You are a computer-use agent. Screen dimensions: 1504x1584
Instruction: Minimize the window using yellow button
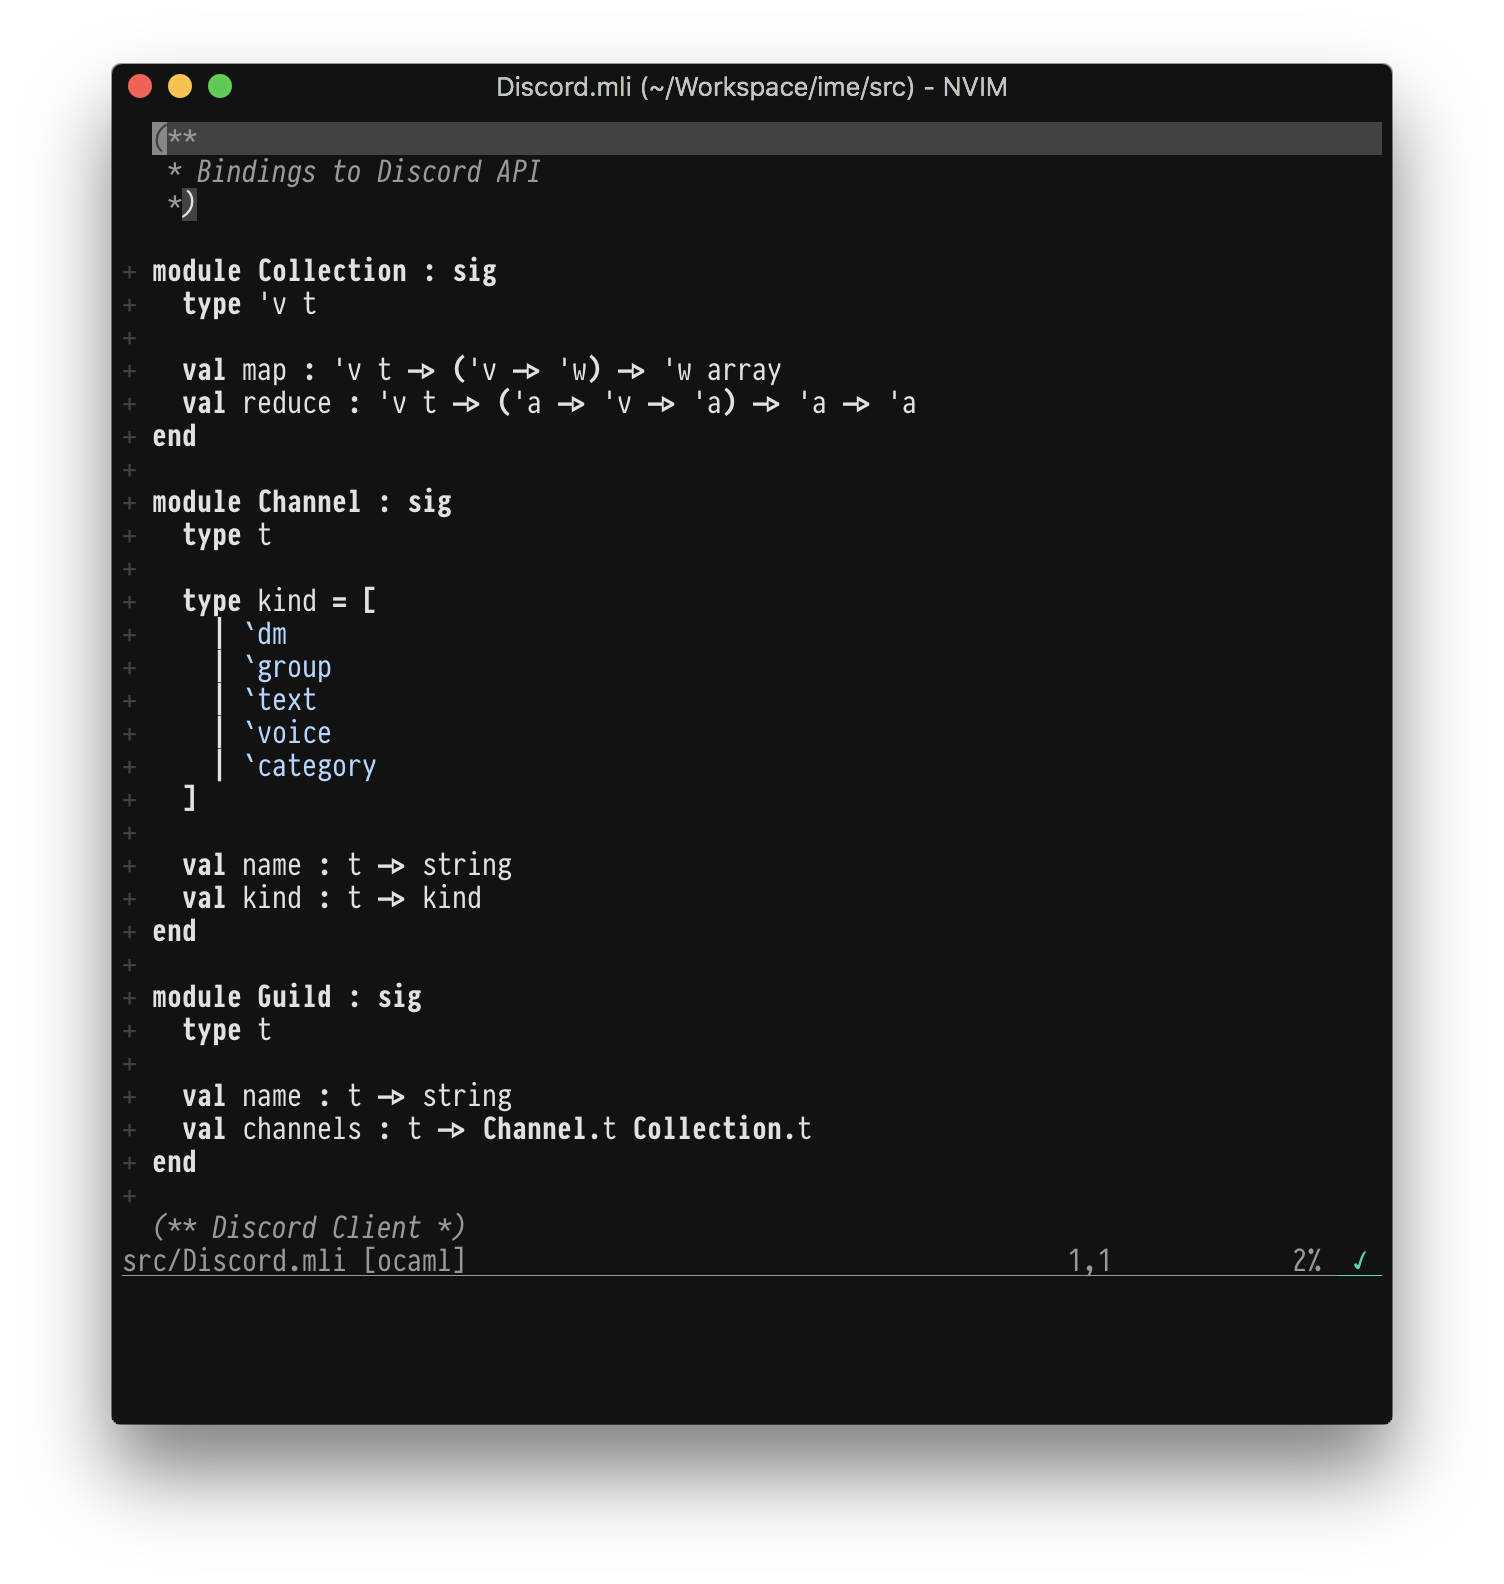click(180, 87)
